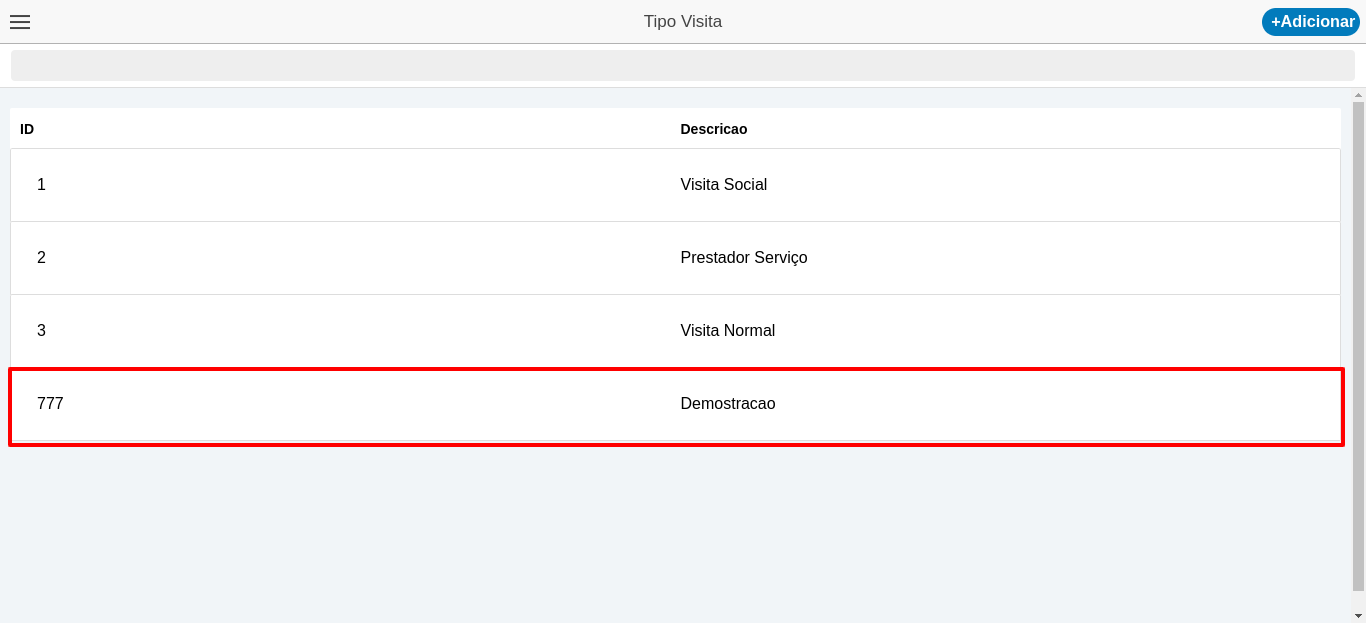Click the ID cell with value 3

click(x=41, y=331)
